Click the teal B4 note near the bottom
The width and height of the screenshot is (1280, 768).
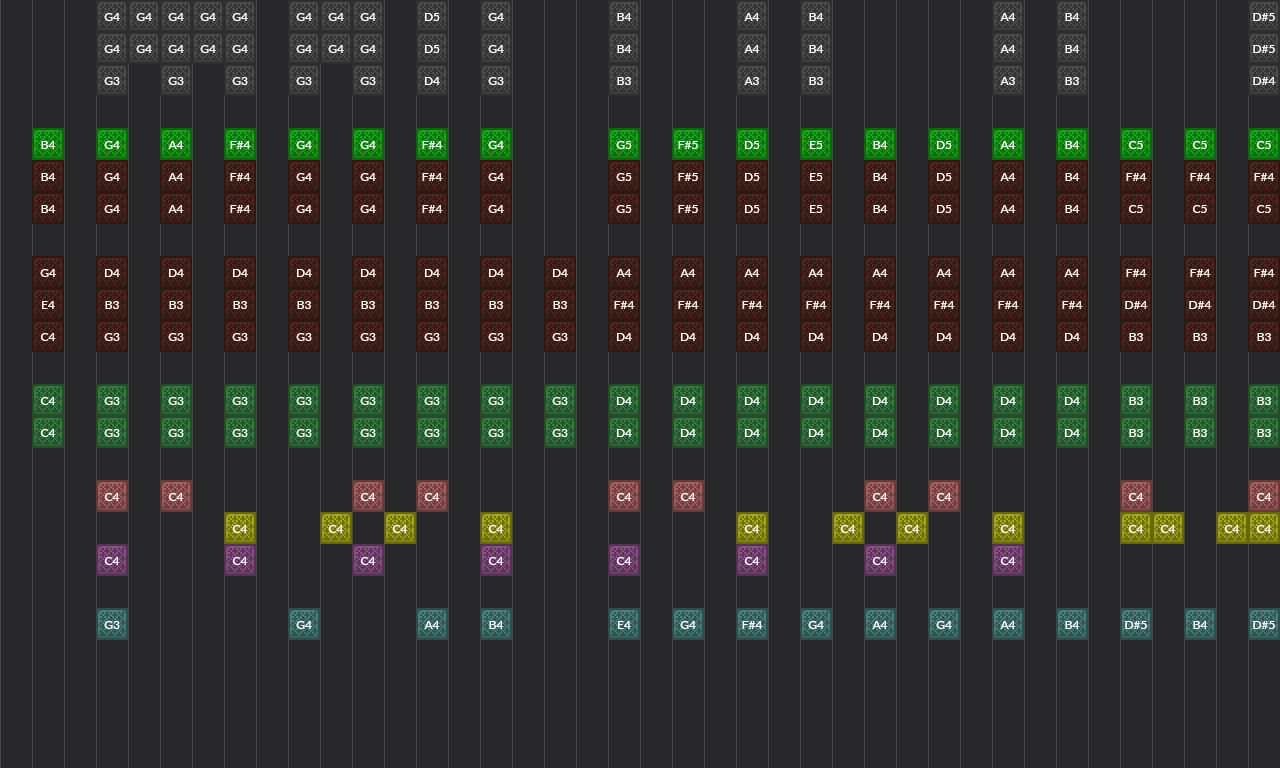click(495, 624)
